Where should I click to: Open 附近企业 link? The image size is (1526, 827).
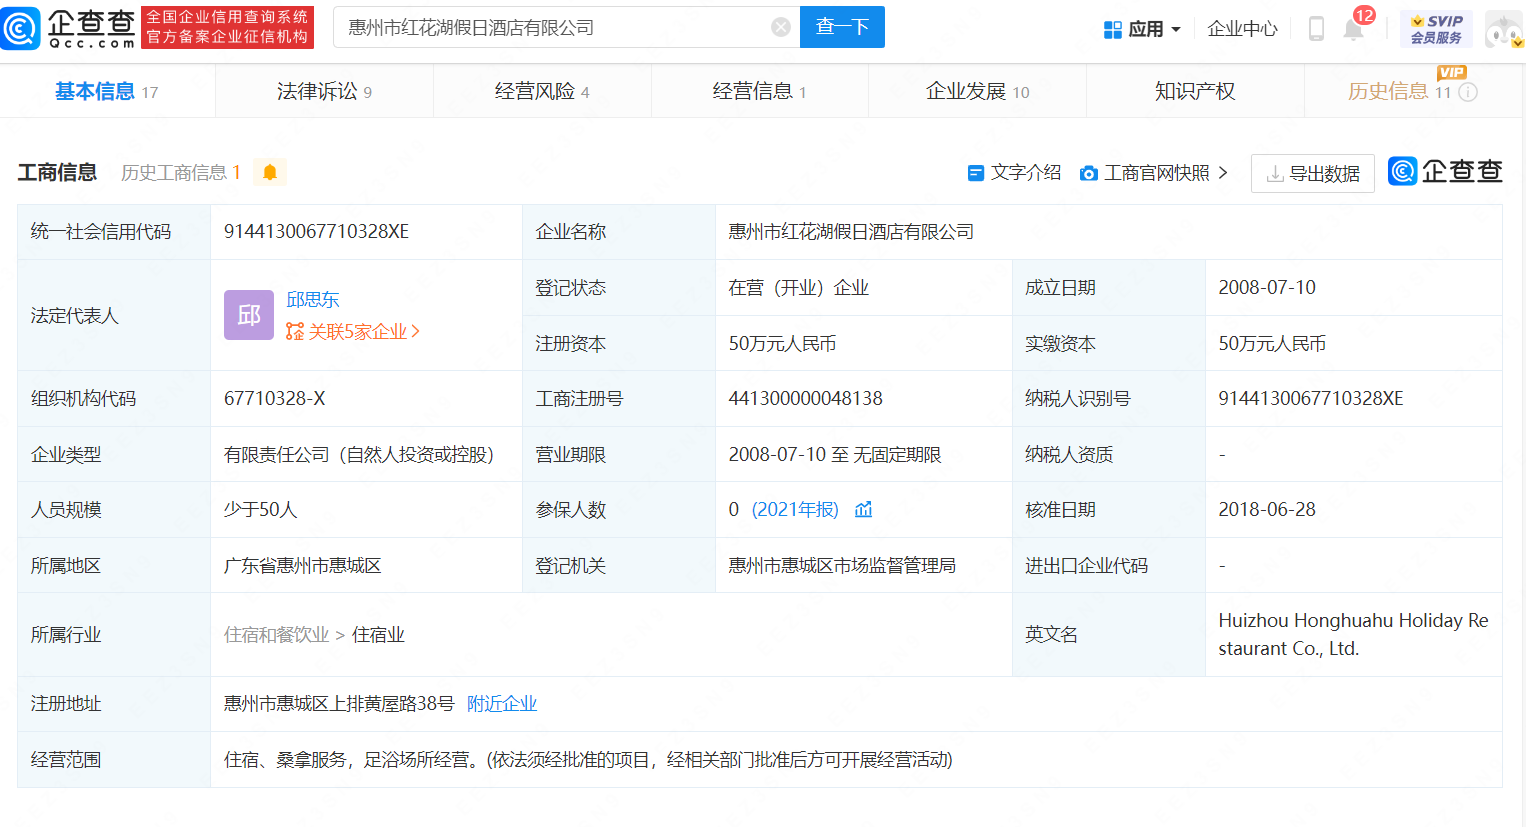[x=502, y=703]
